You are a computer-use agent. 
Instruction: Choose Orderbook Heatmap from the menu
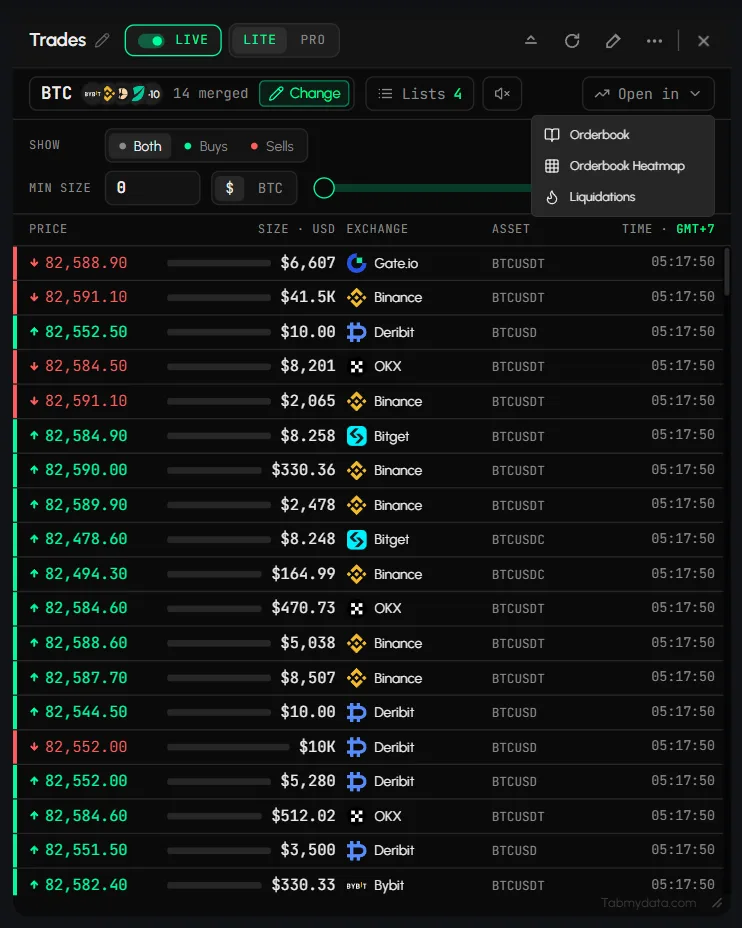622,166
